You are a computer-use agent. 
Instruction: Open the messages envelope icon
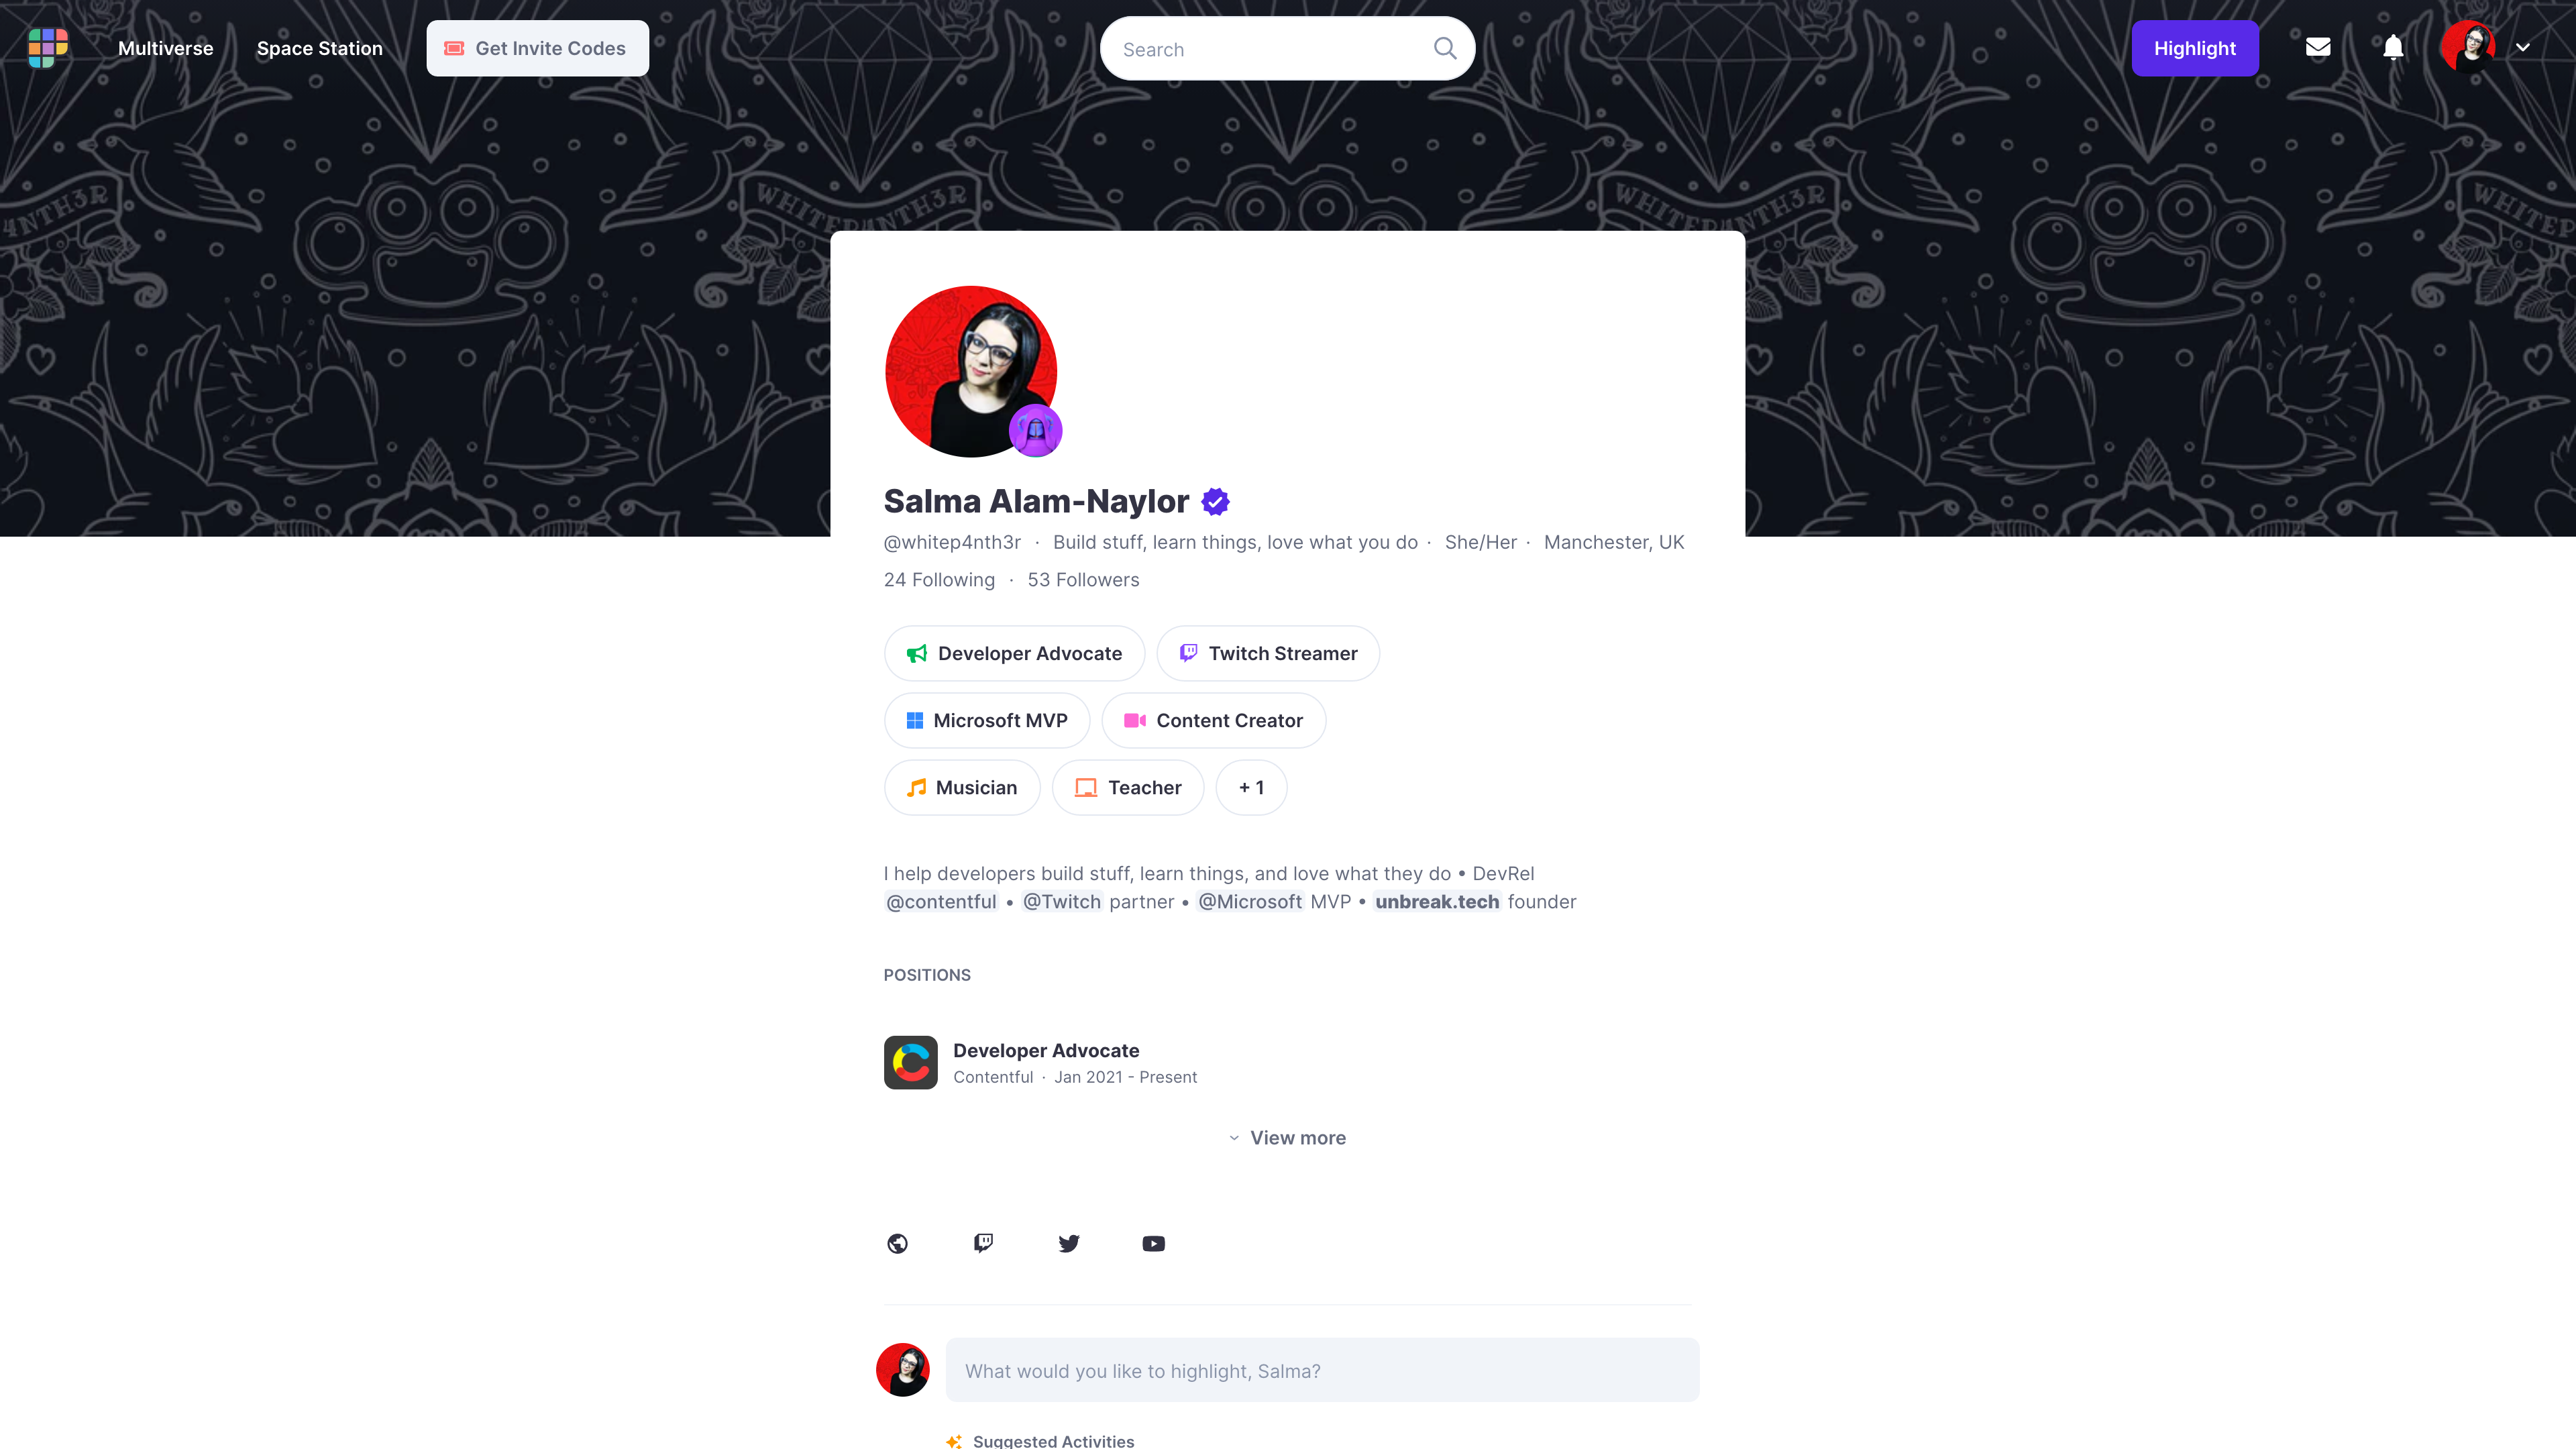(2318, 47)
